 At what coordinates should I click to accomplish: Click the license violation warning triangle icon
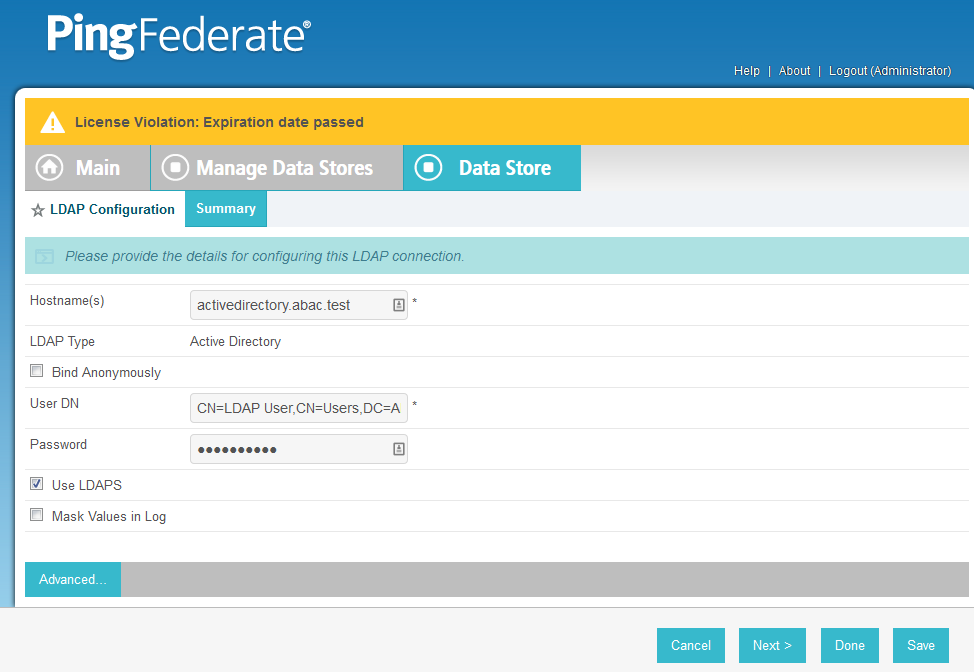(53, 122)
